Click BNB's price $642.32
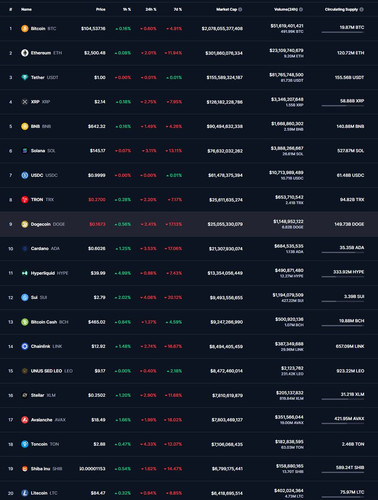This screenshot has height=500, width=378. click(97, 126)
